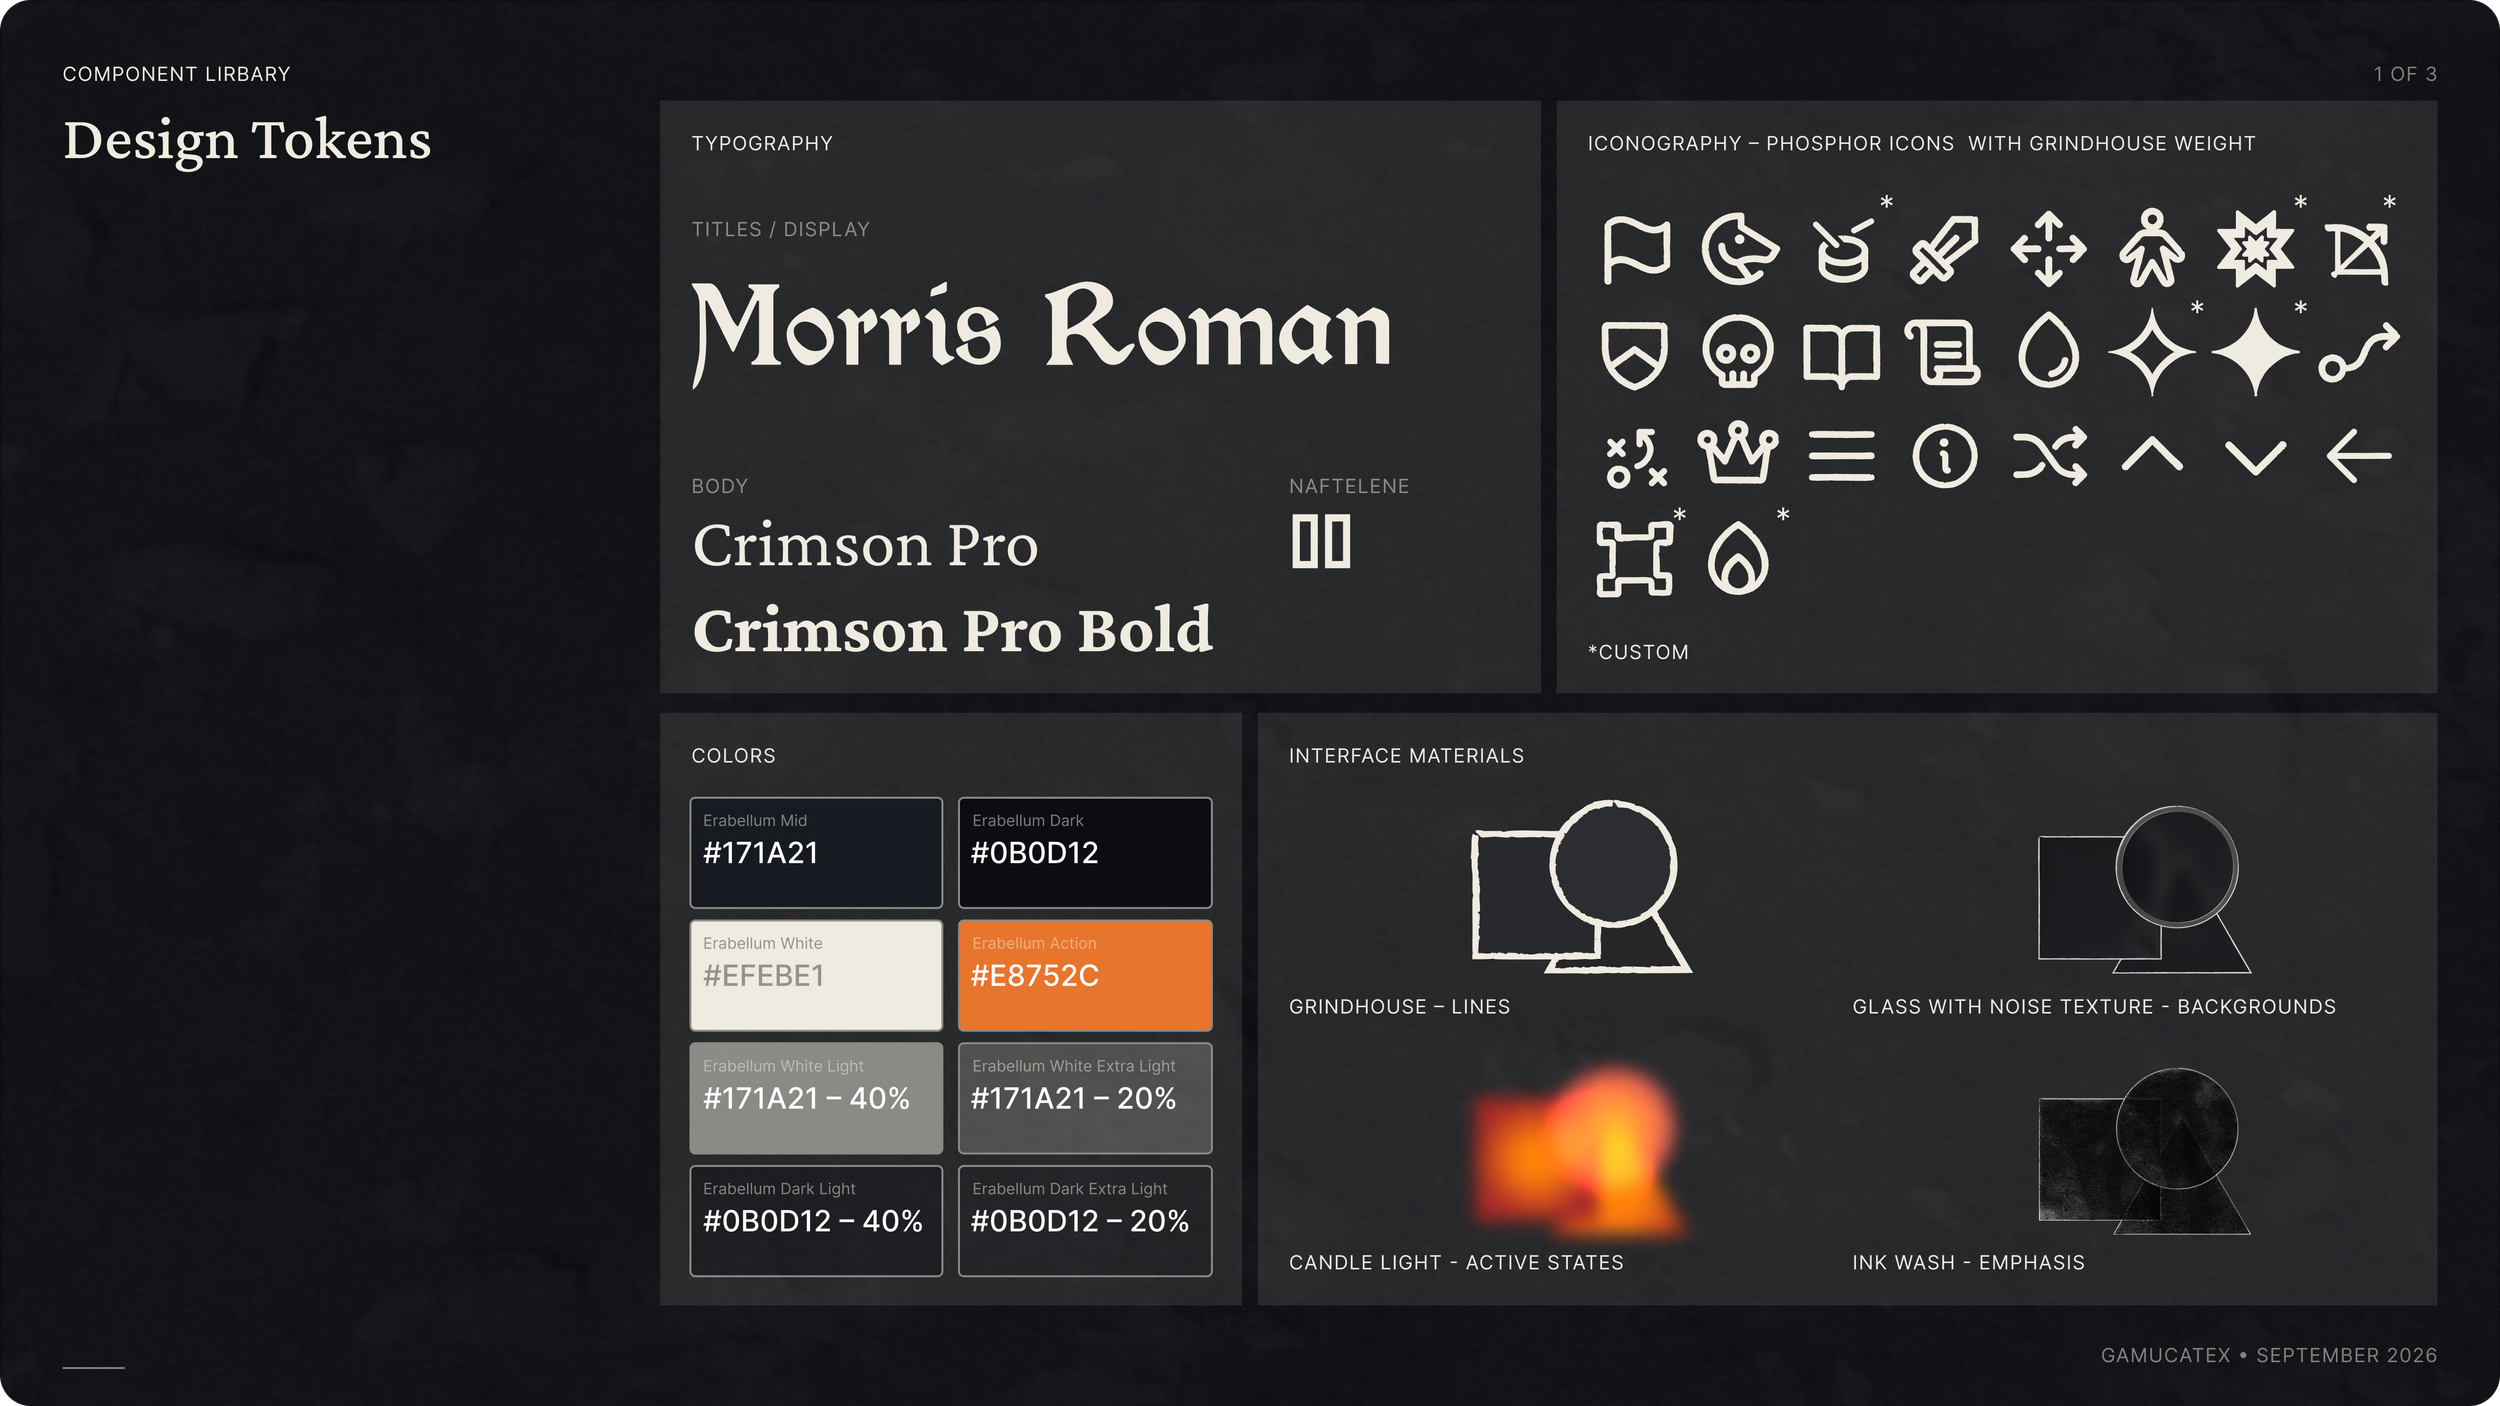Click the caret down chevron icon
Image resolution: width=2500 pixels, height=1406 pixels.
click(x=2256, y=458)
